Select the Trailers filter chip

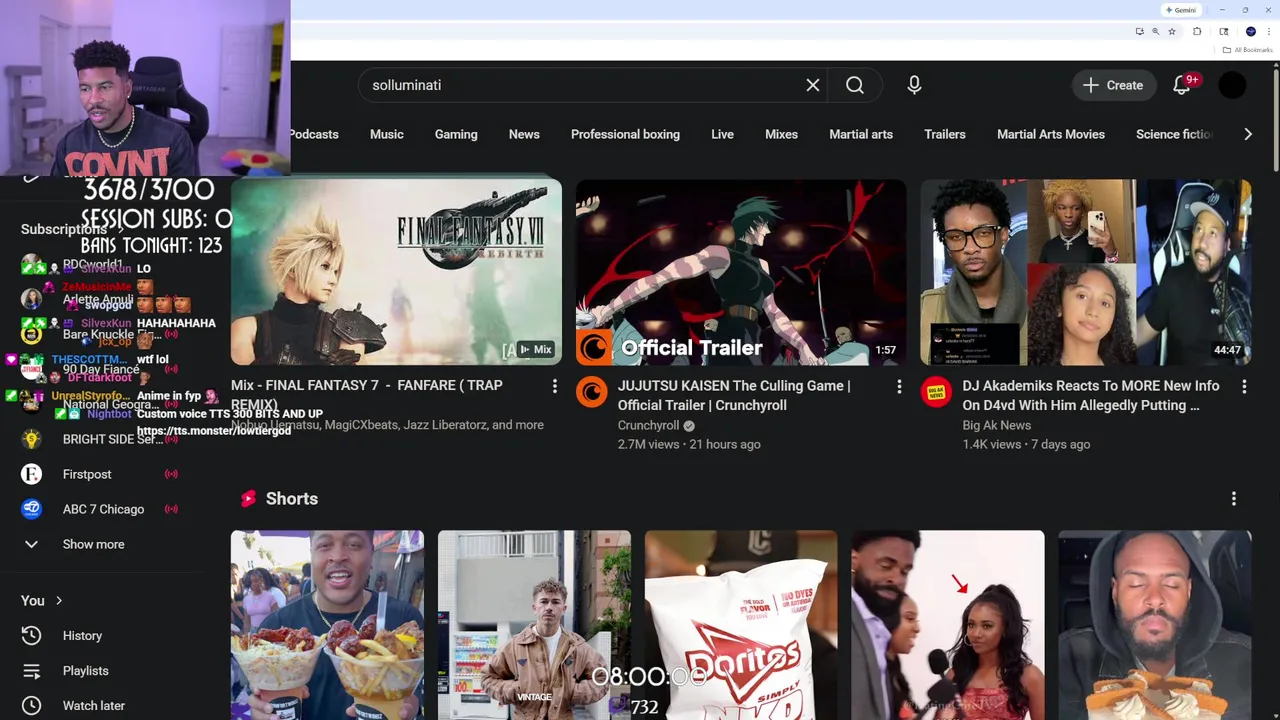[x=945, y=134]
